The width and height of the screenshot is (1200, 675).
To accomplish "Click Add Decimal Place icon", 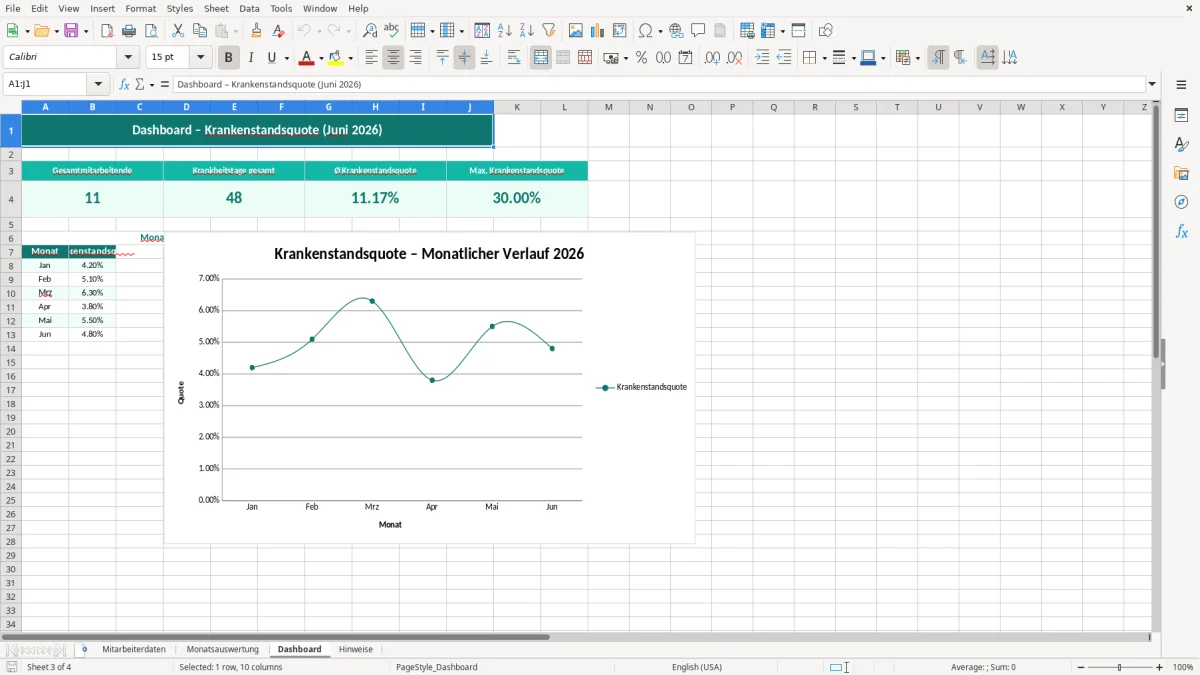I will 712,58.
